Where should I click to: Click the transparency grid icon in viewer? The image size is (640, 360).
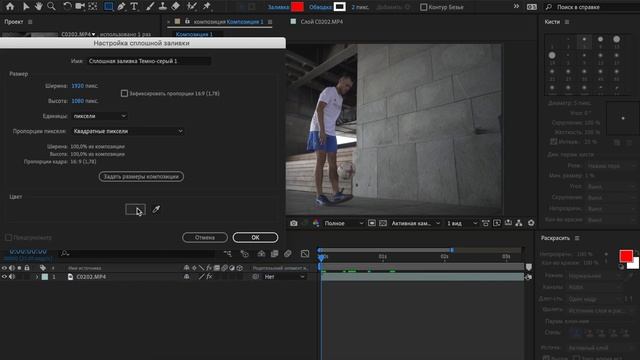(383, 223)
